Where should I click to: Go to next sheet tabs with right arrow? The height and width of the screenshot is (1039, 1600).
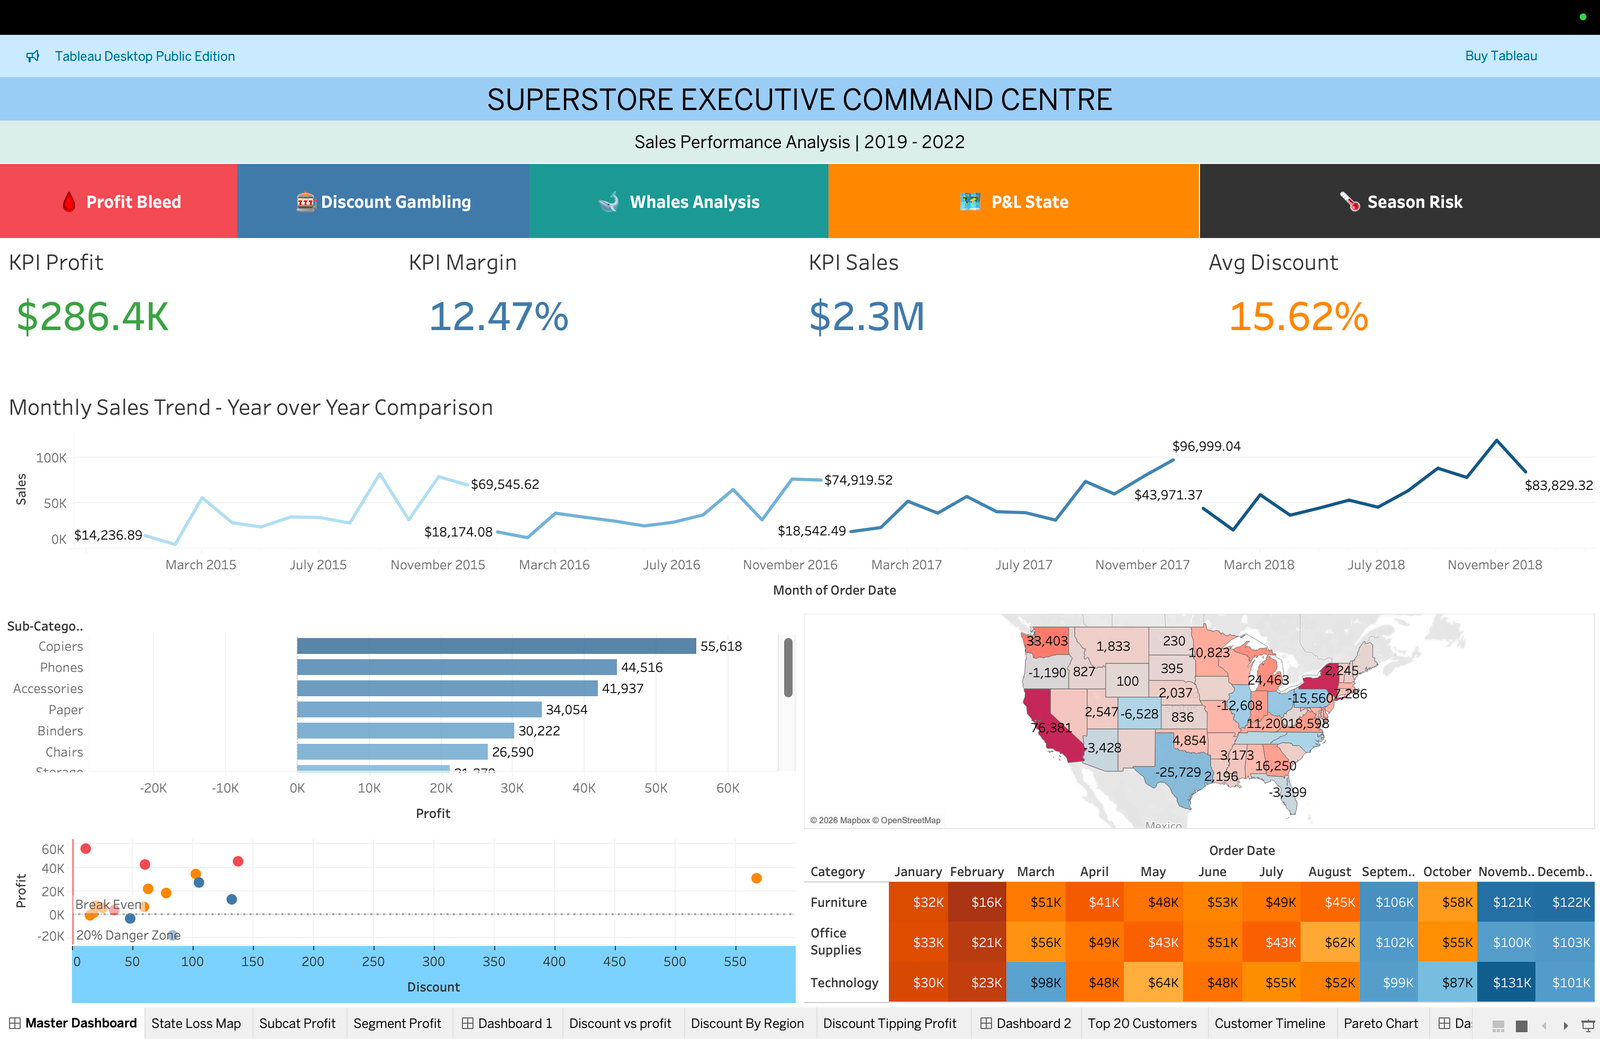[x=1566, y=1026]
